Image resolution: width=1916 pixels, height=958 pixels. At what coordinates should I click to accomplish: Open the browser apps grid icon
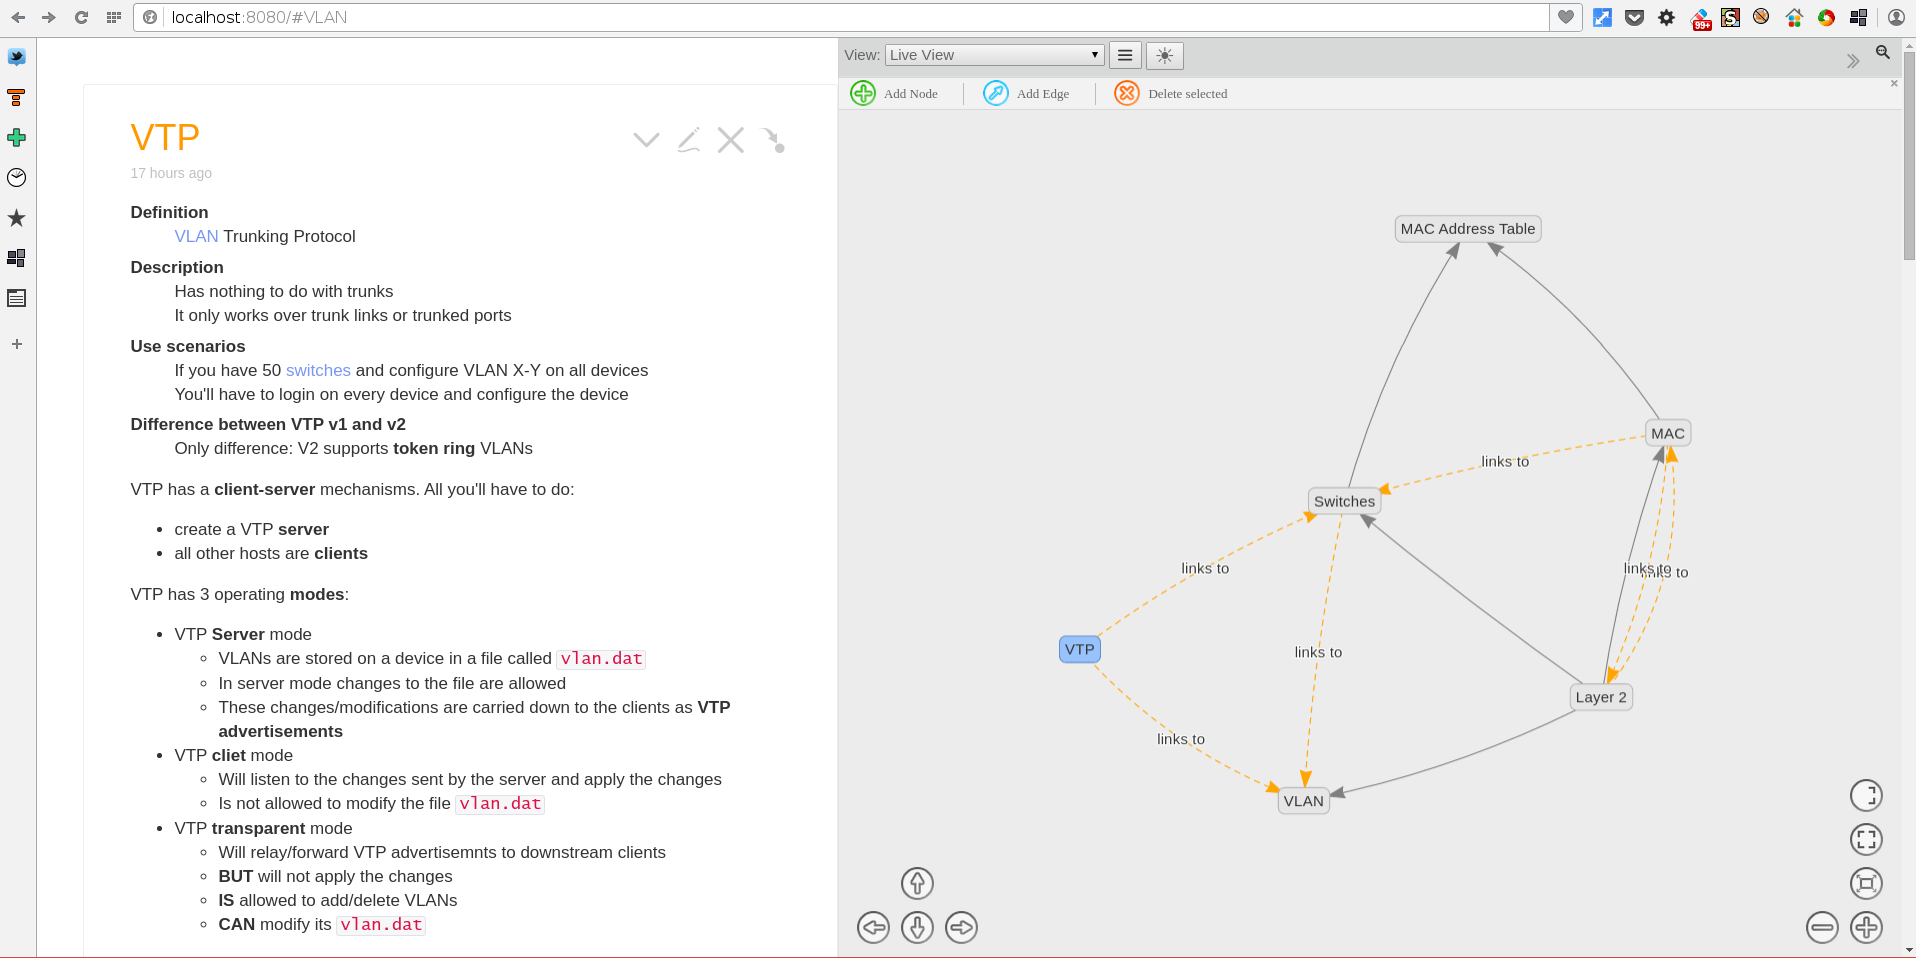[113, 17]
